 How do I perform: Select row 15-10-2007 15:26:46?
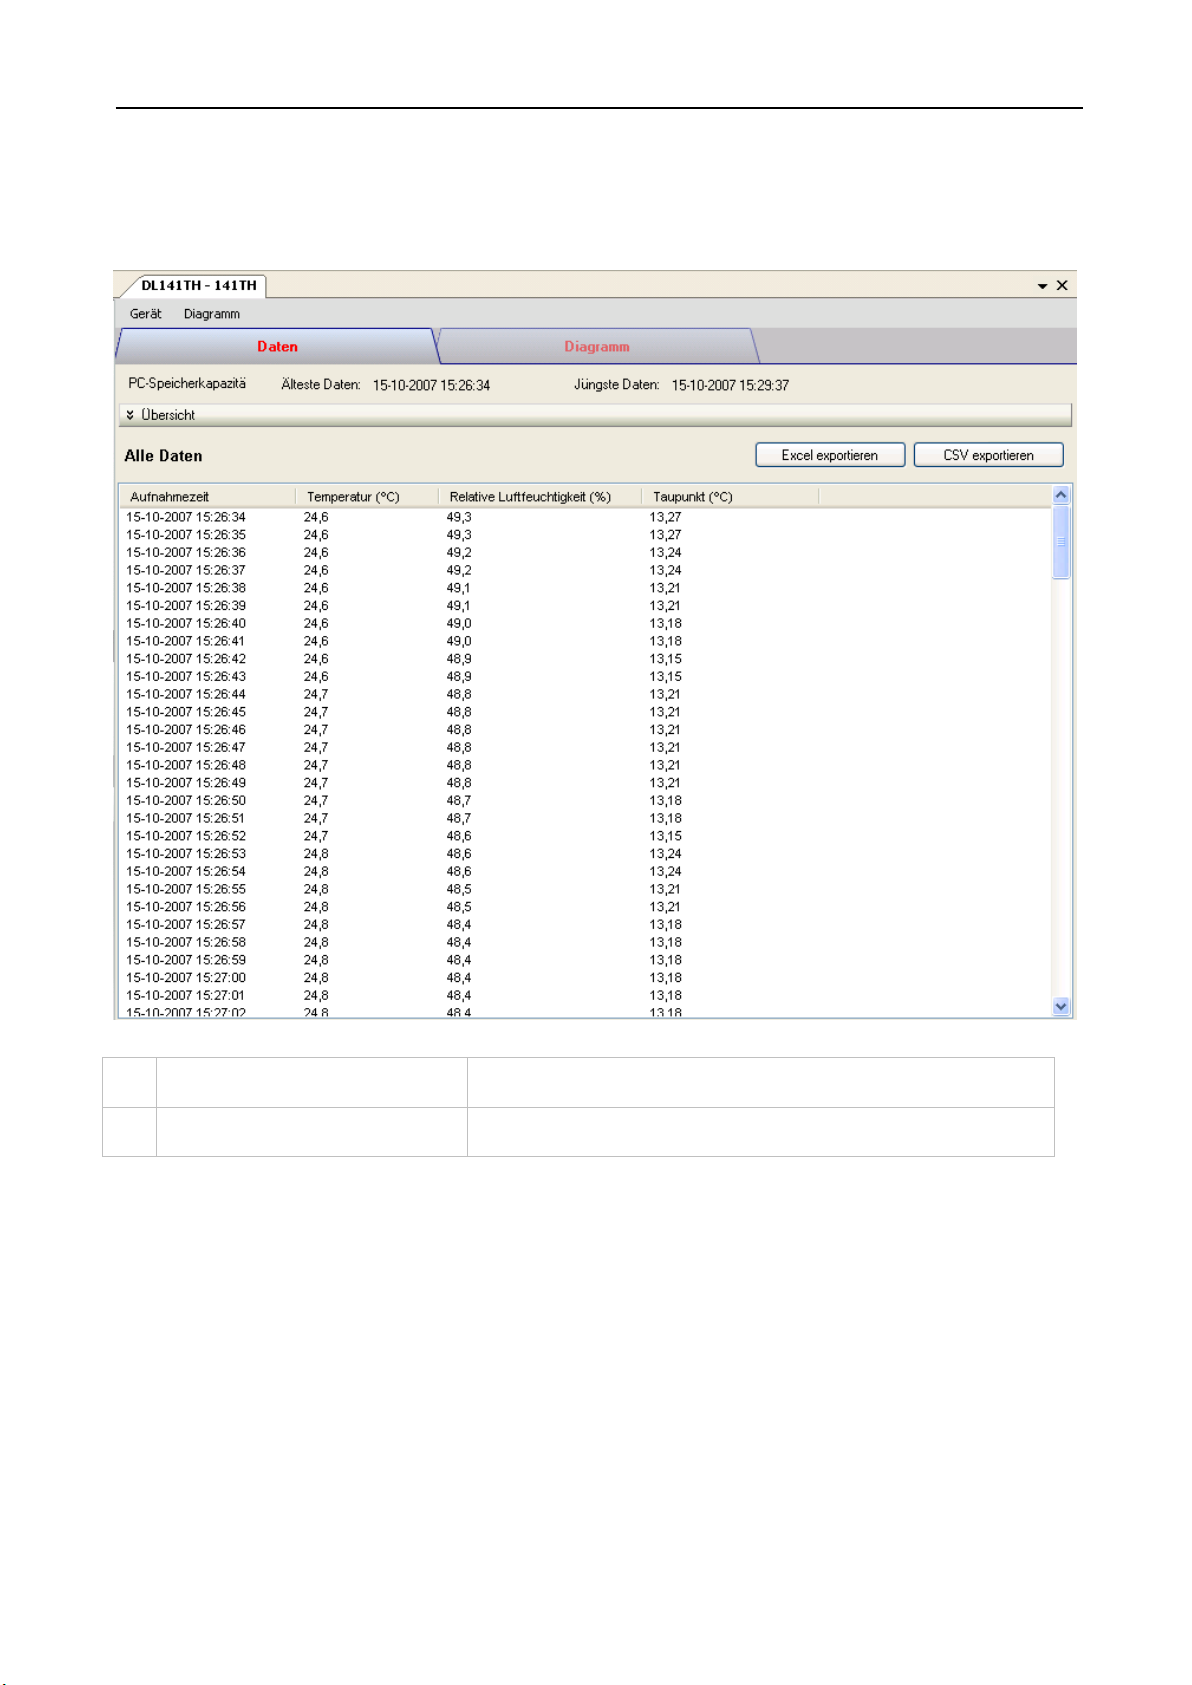[x=585, y=730]
